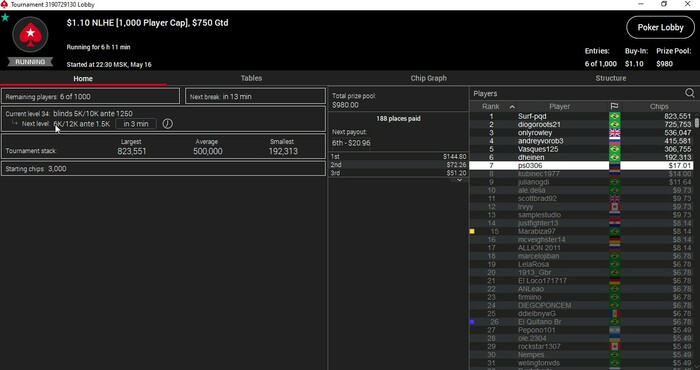This screenshot has width=700, height=370.
Task: Select player andreyvorob3
Action: [x=581, y=141]
